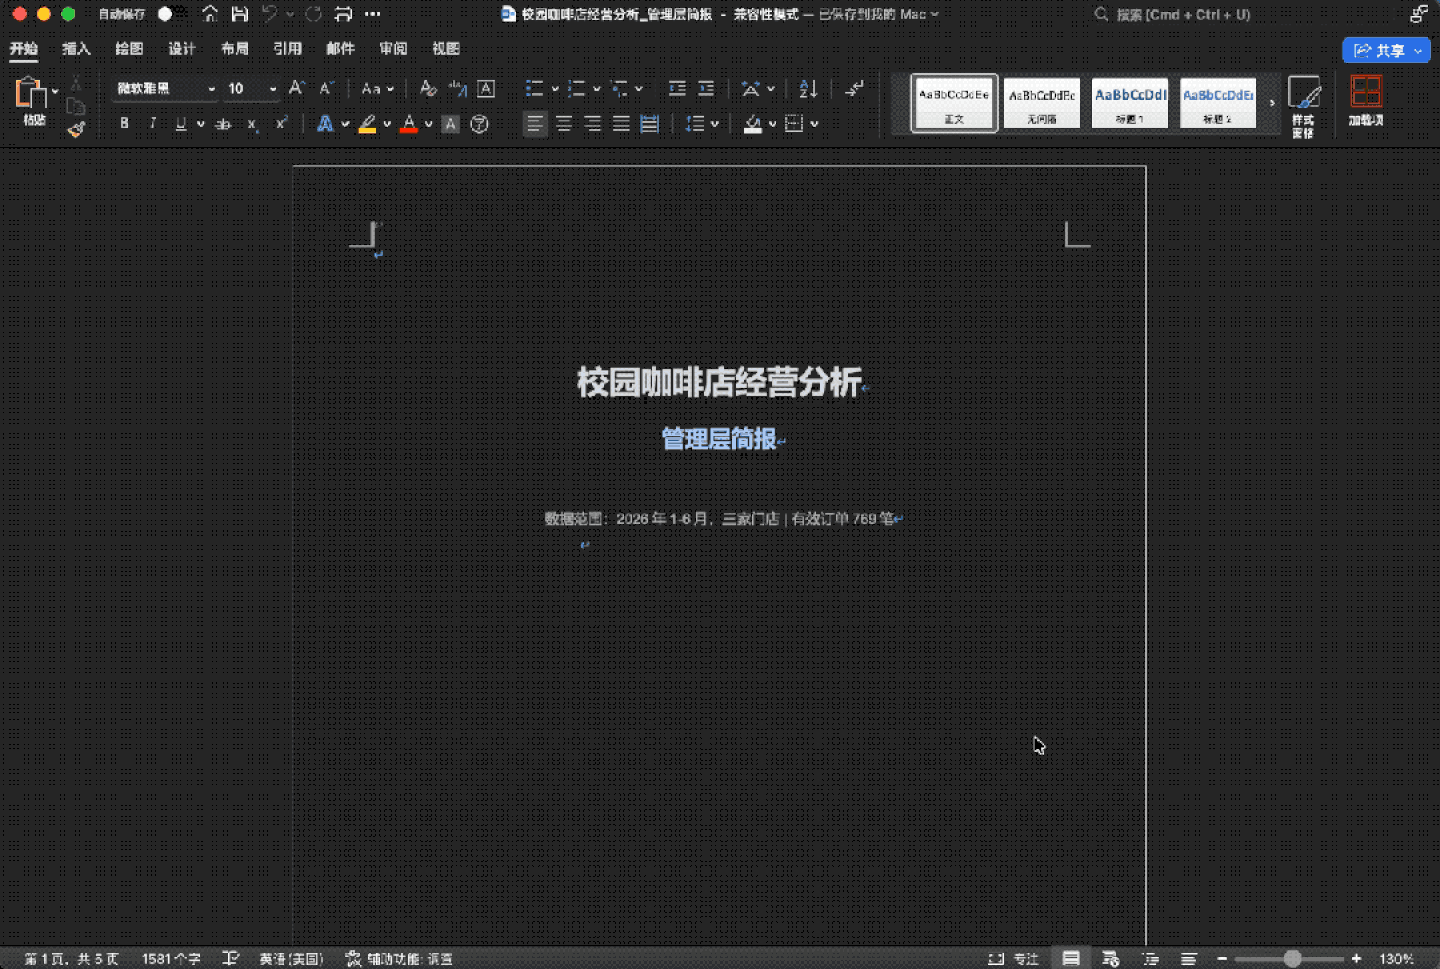The height and width of the screenshot is (969, 1440).
Task: Expand line spacing dropdown arrow
Action: pyautogui.click(x=714, y=124)
